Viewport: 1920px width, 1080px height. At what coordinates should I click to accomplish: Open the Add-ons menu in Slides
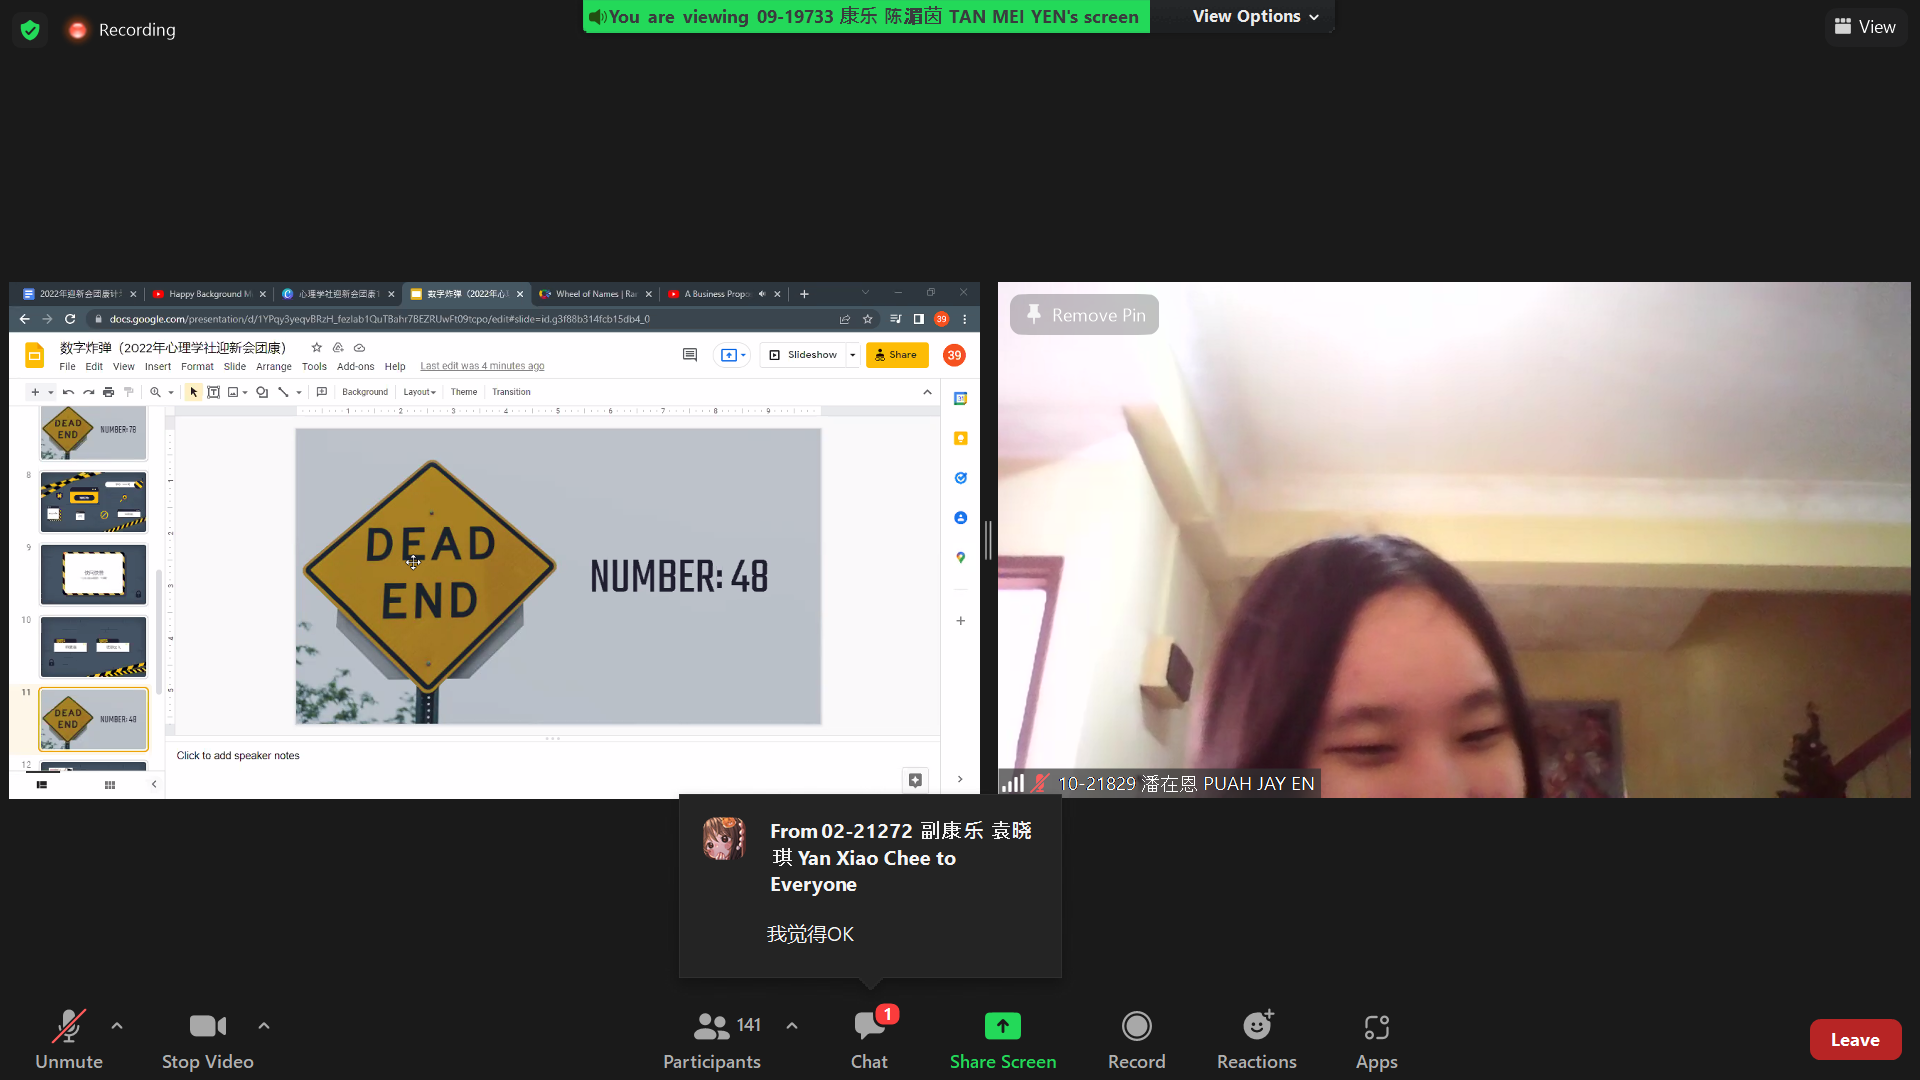click(x=355, y=367)
